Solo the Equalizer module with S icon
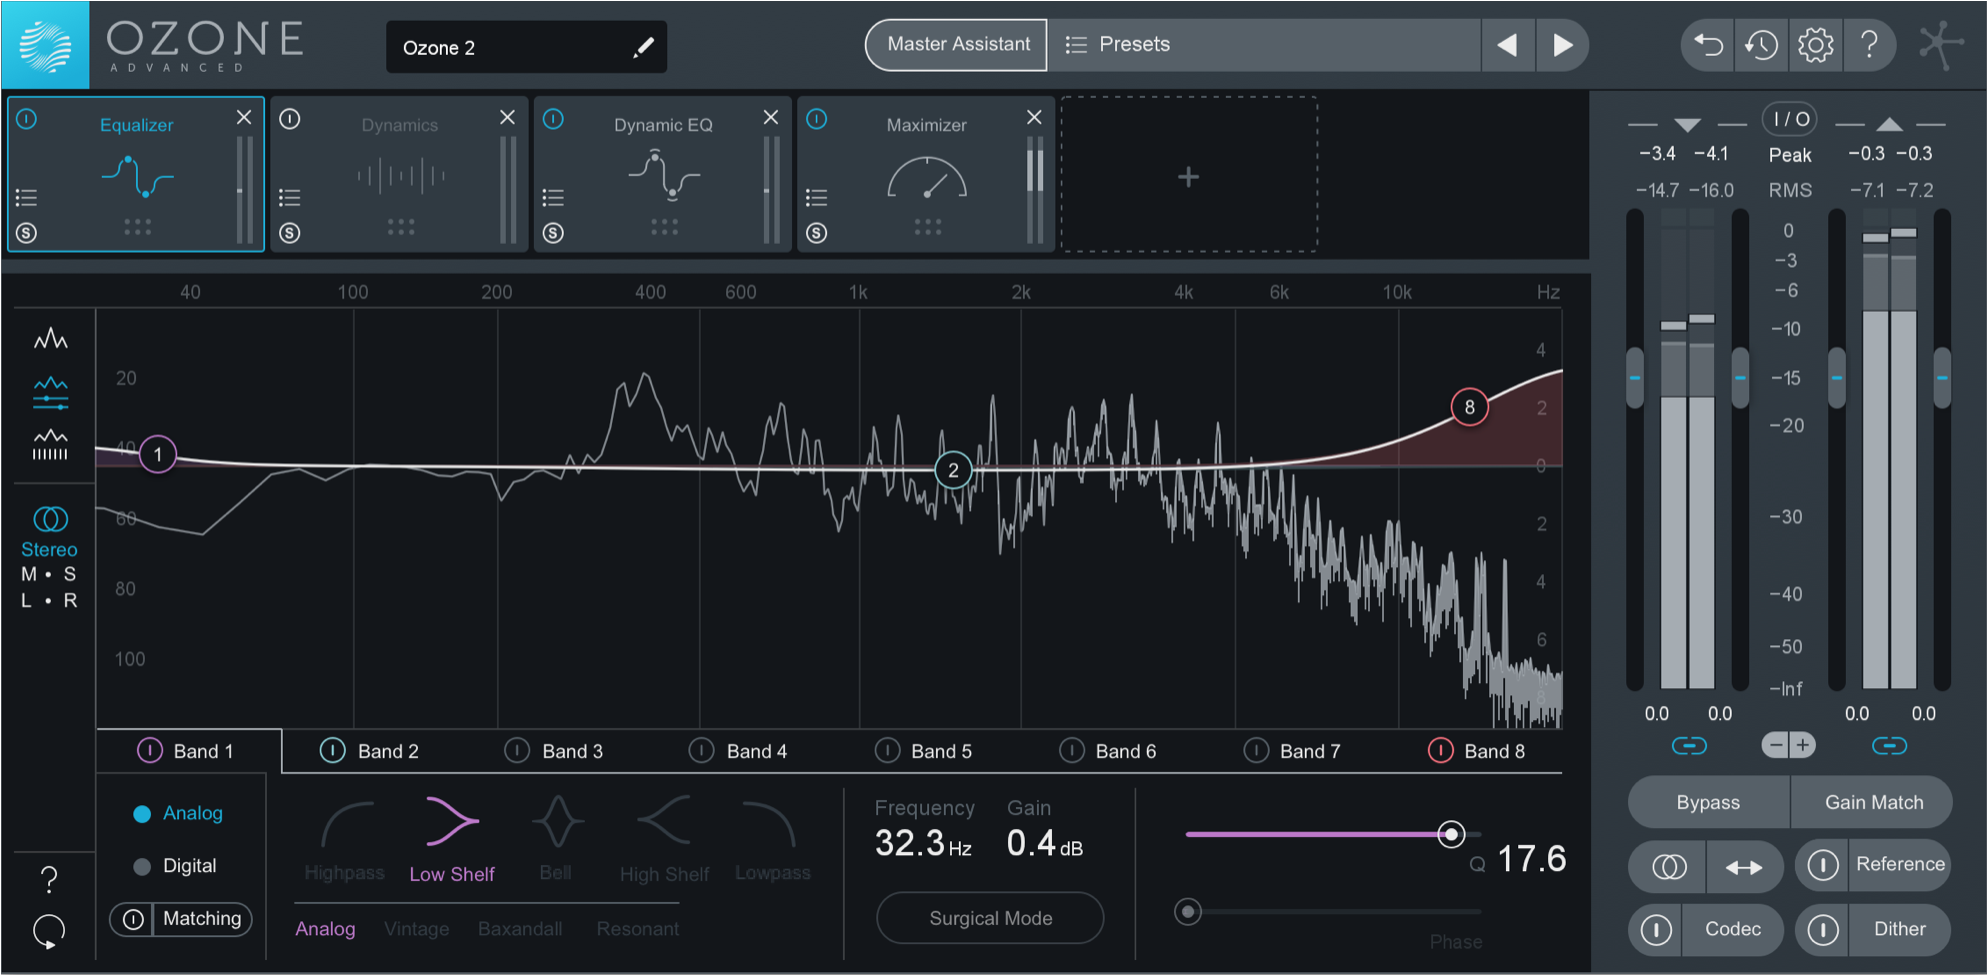 pos(27,233)
